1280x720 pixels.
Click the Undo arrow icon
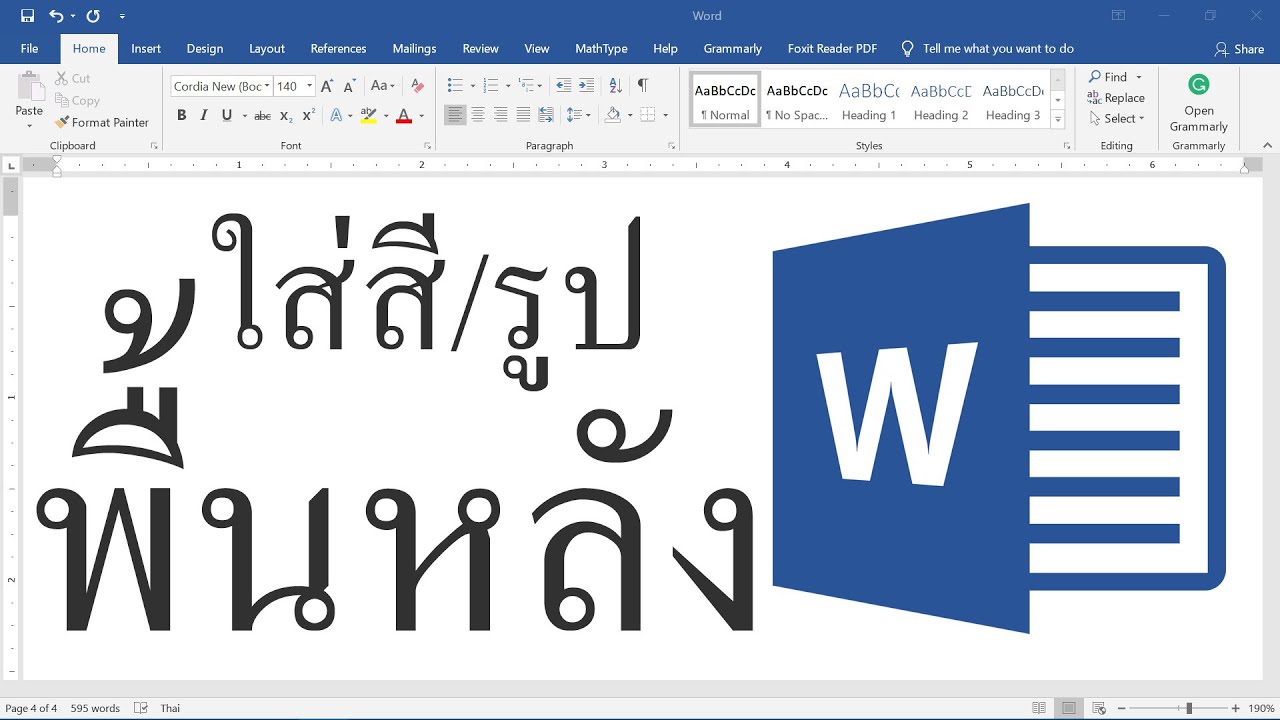[x=56, y=16]
